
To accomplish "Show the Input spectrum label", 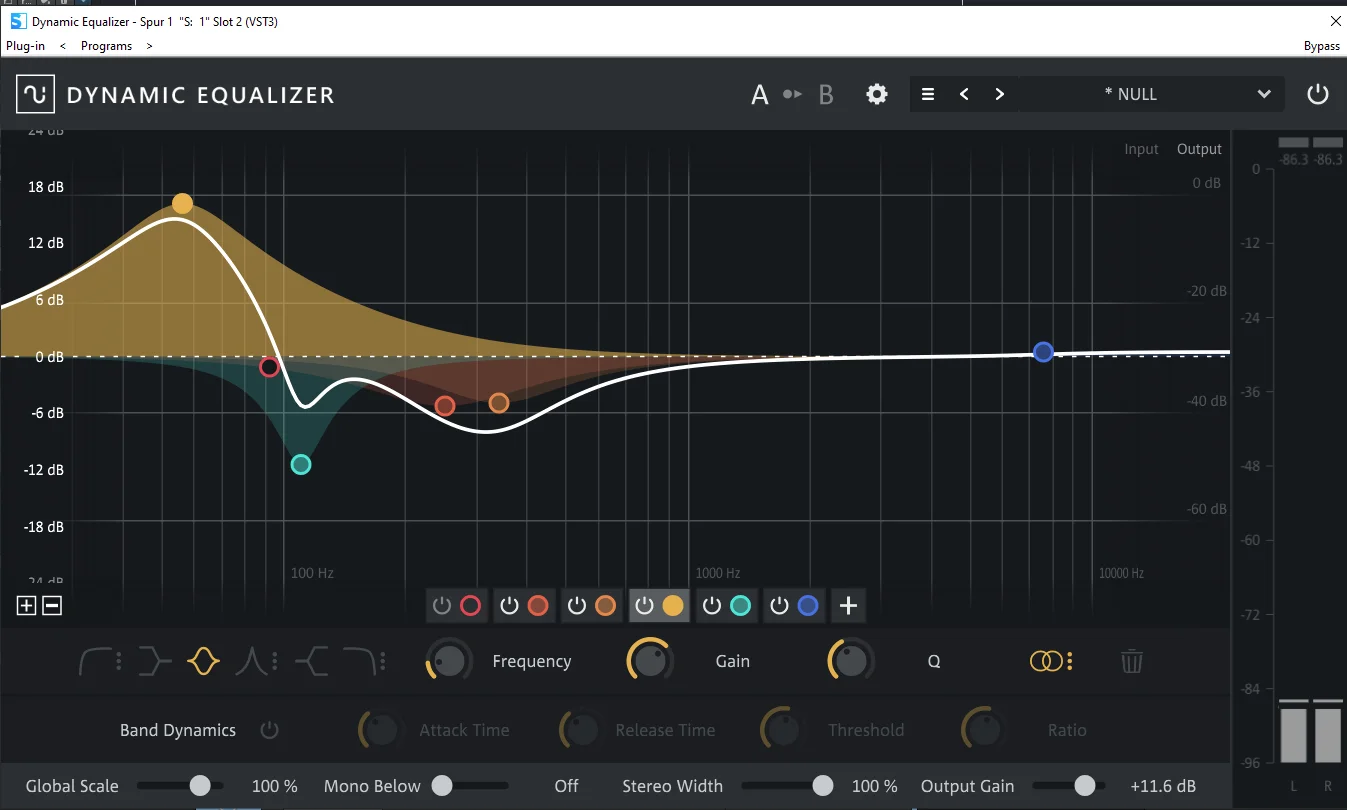I will pyautogui.click(x=1141, y=149).
